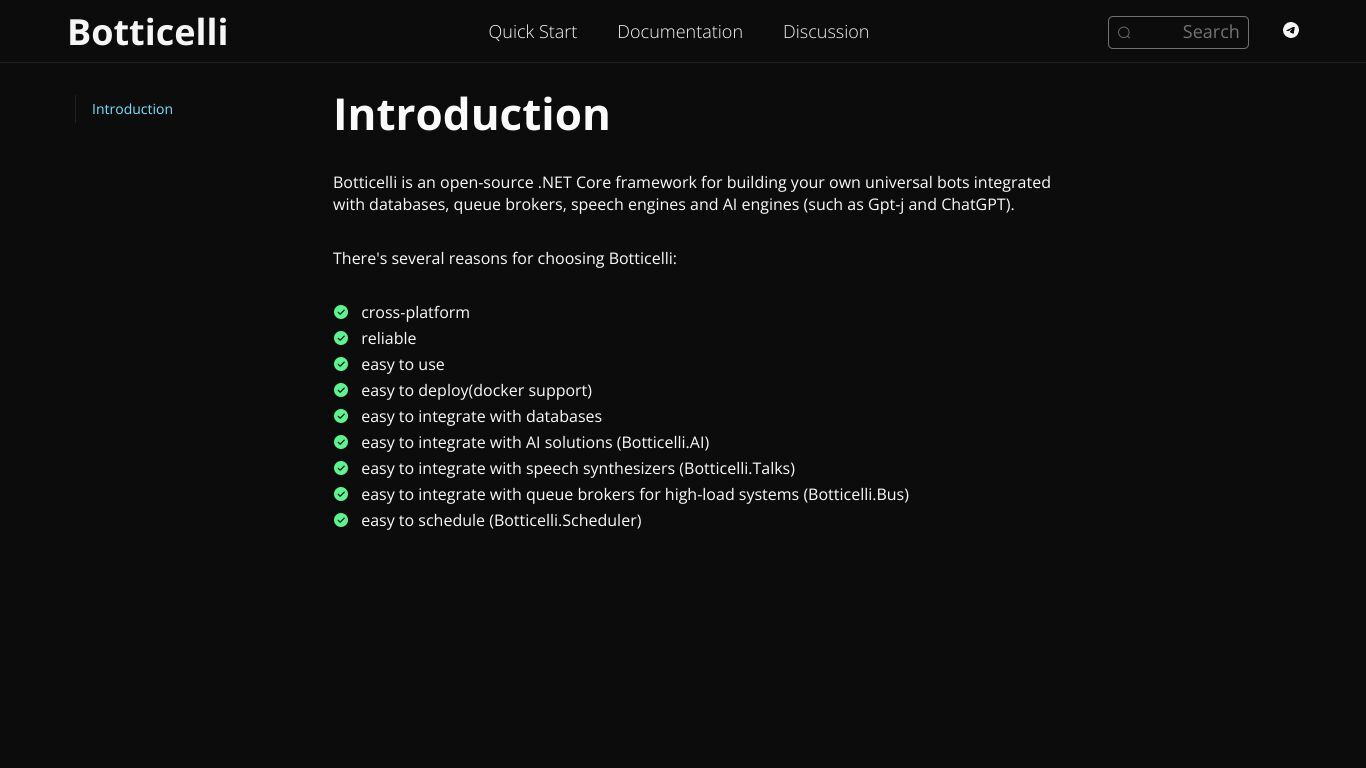Click the Introduction page heading
The width and height of the screenshot is (1366, 768).
471,114
